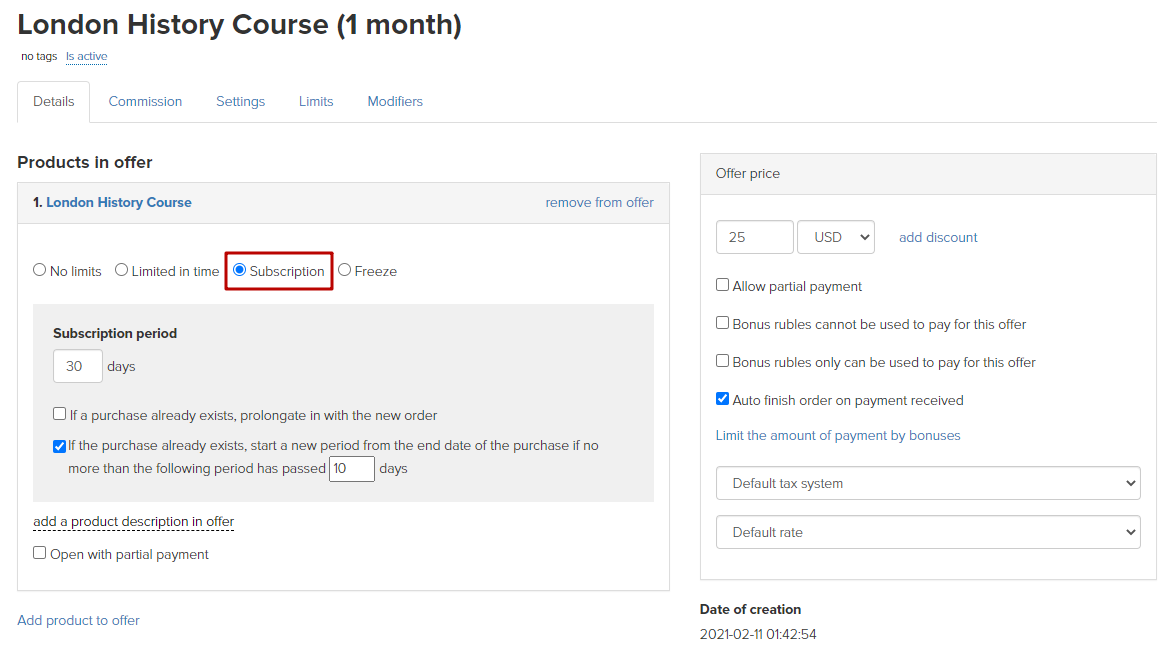
Task: Choose the Limited in time option
Action: (121, 270)
